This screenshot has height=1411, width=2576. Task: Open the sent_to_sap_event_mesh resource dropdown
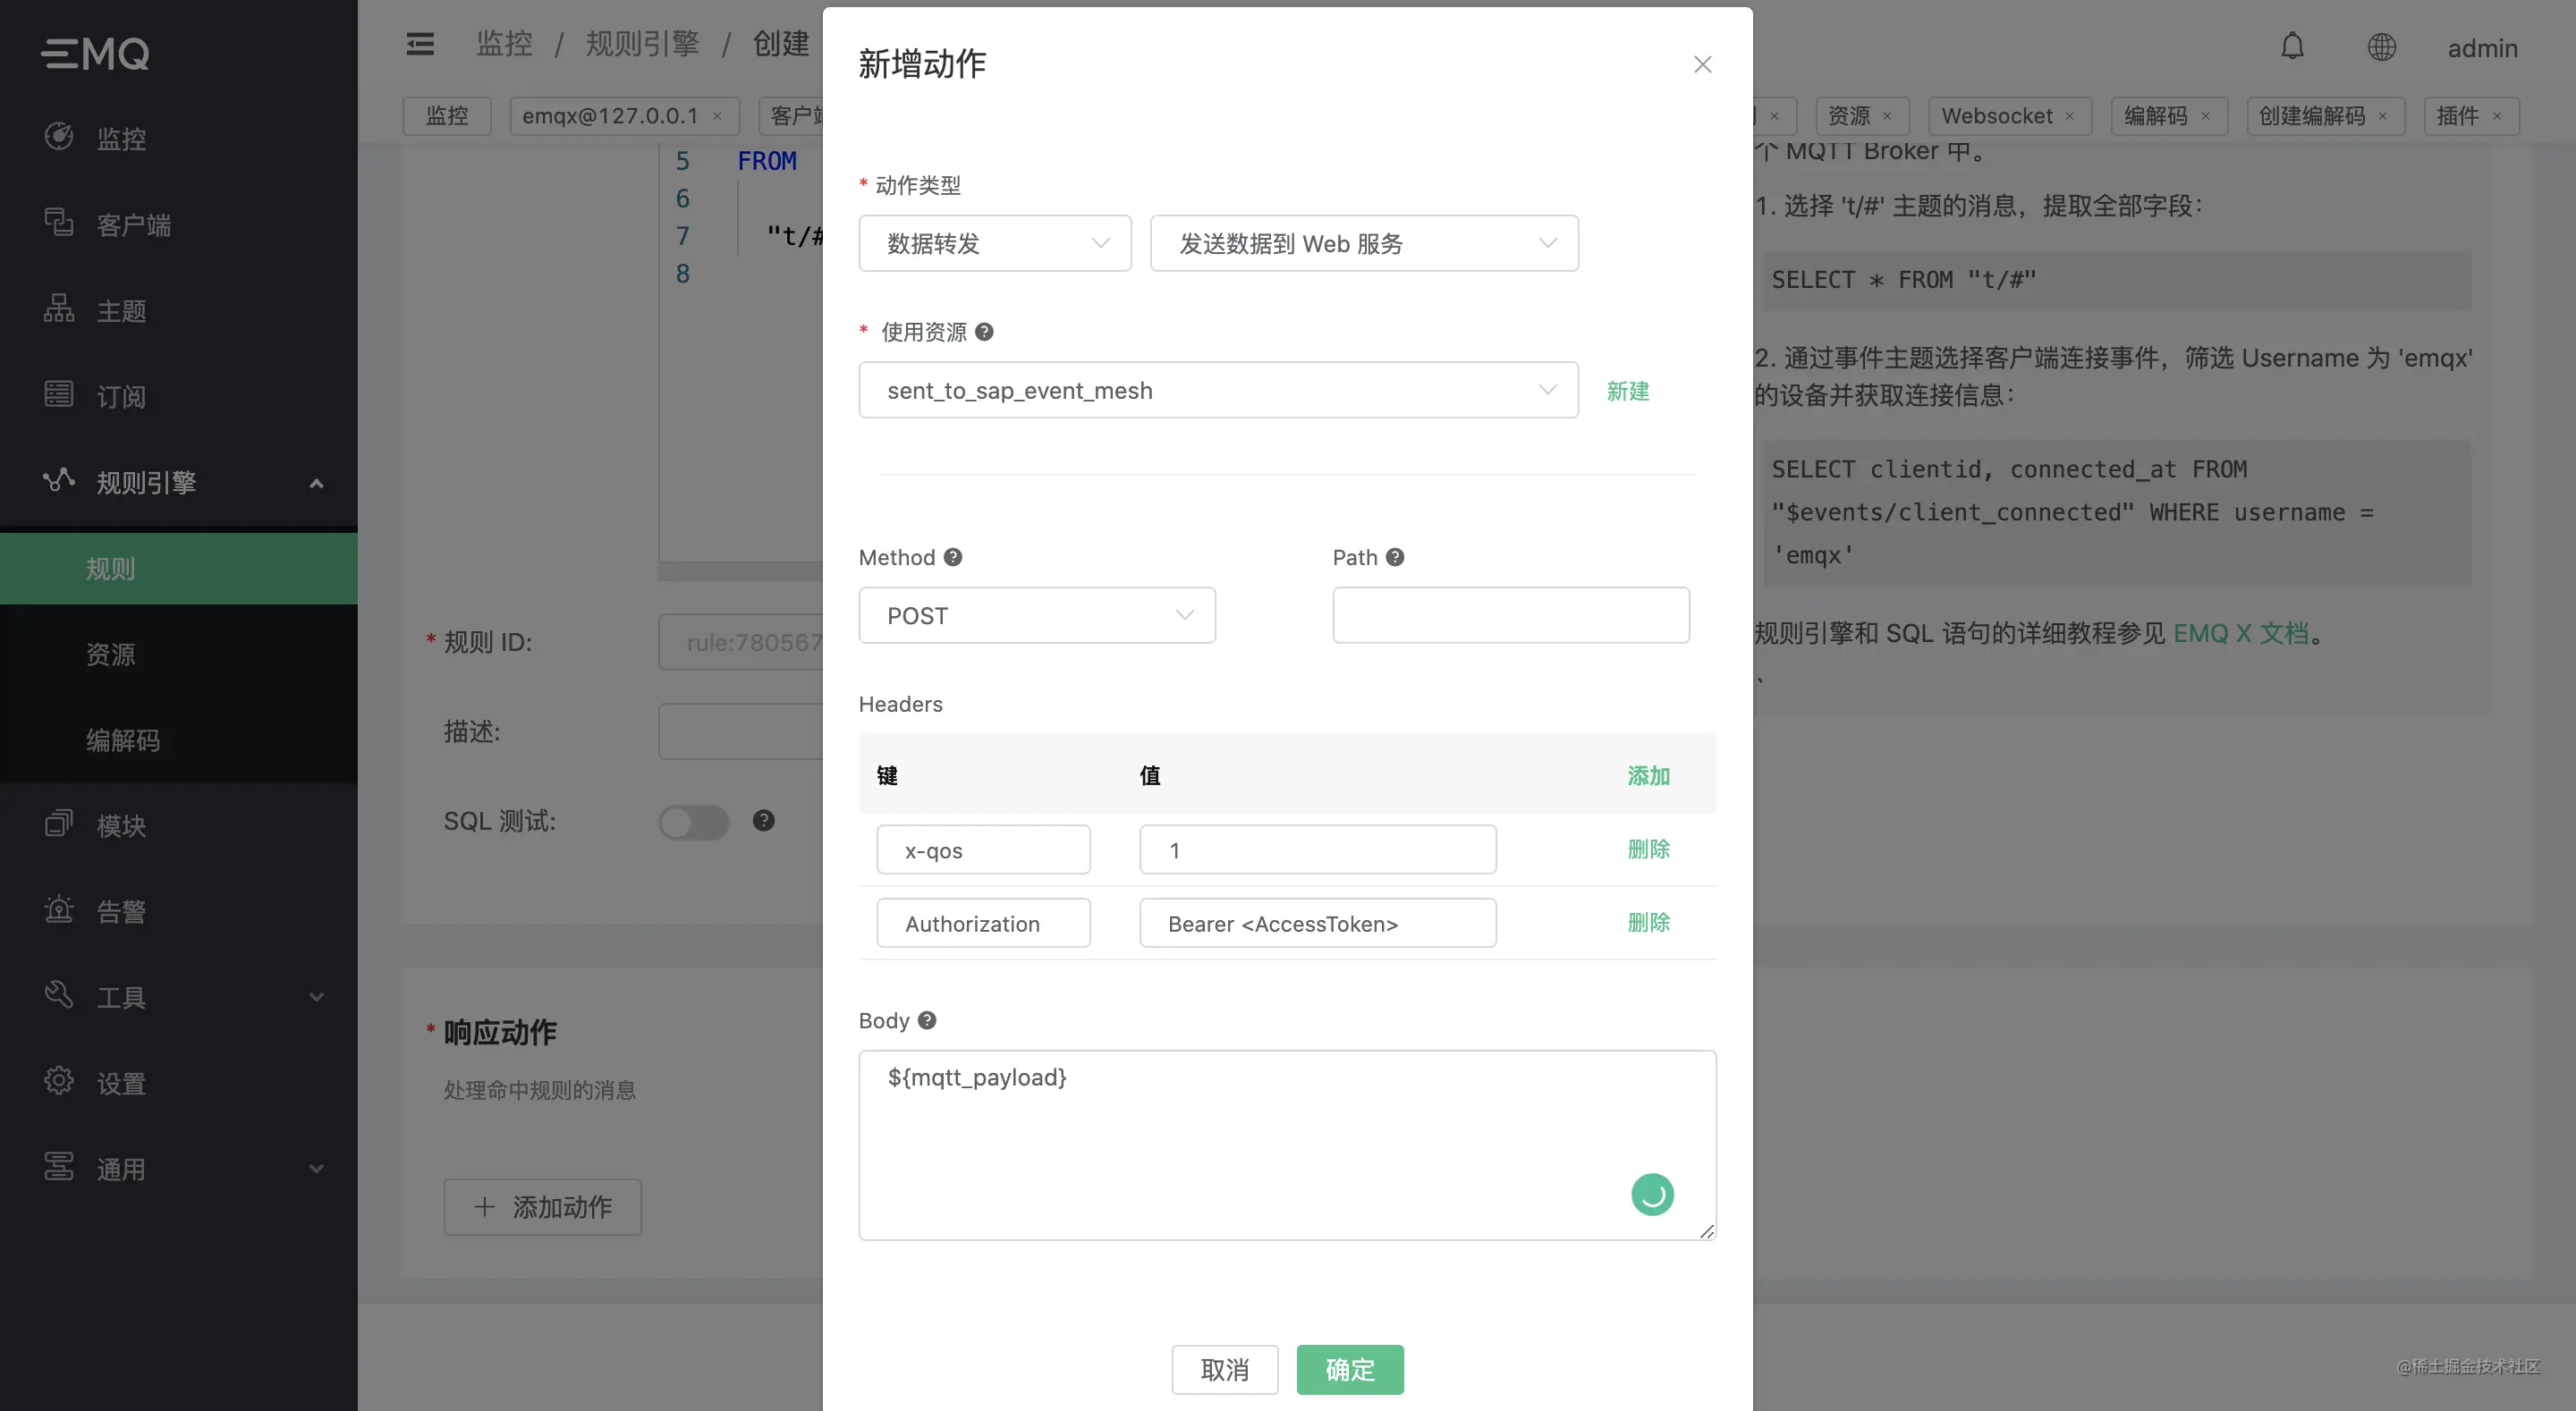point(1218,390)
